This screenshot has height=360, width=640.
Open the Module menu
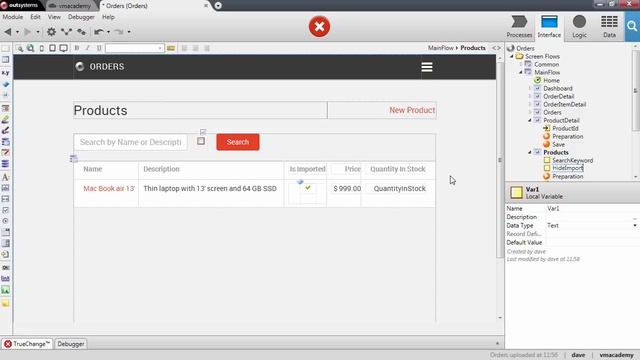point(13,17)
